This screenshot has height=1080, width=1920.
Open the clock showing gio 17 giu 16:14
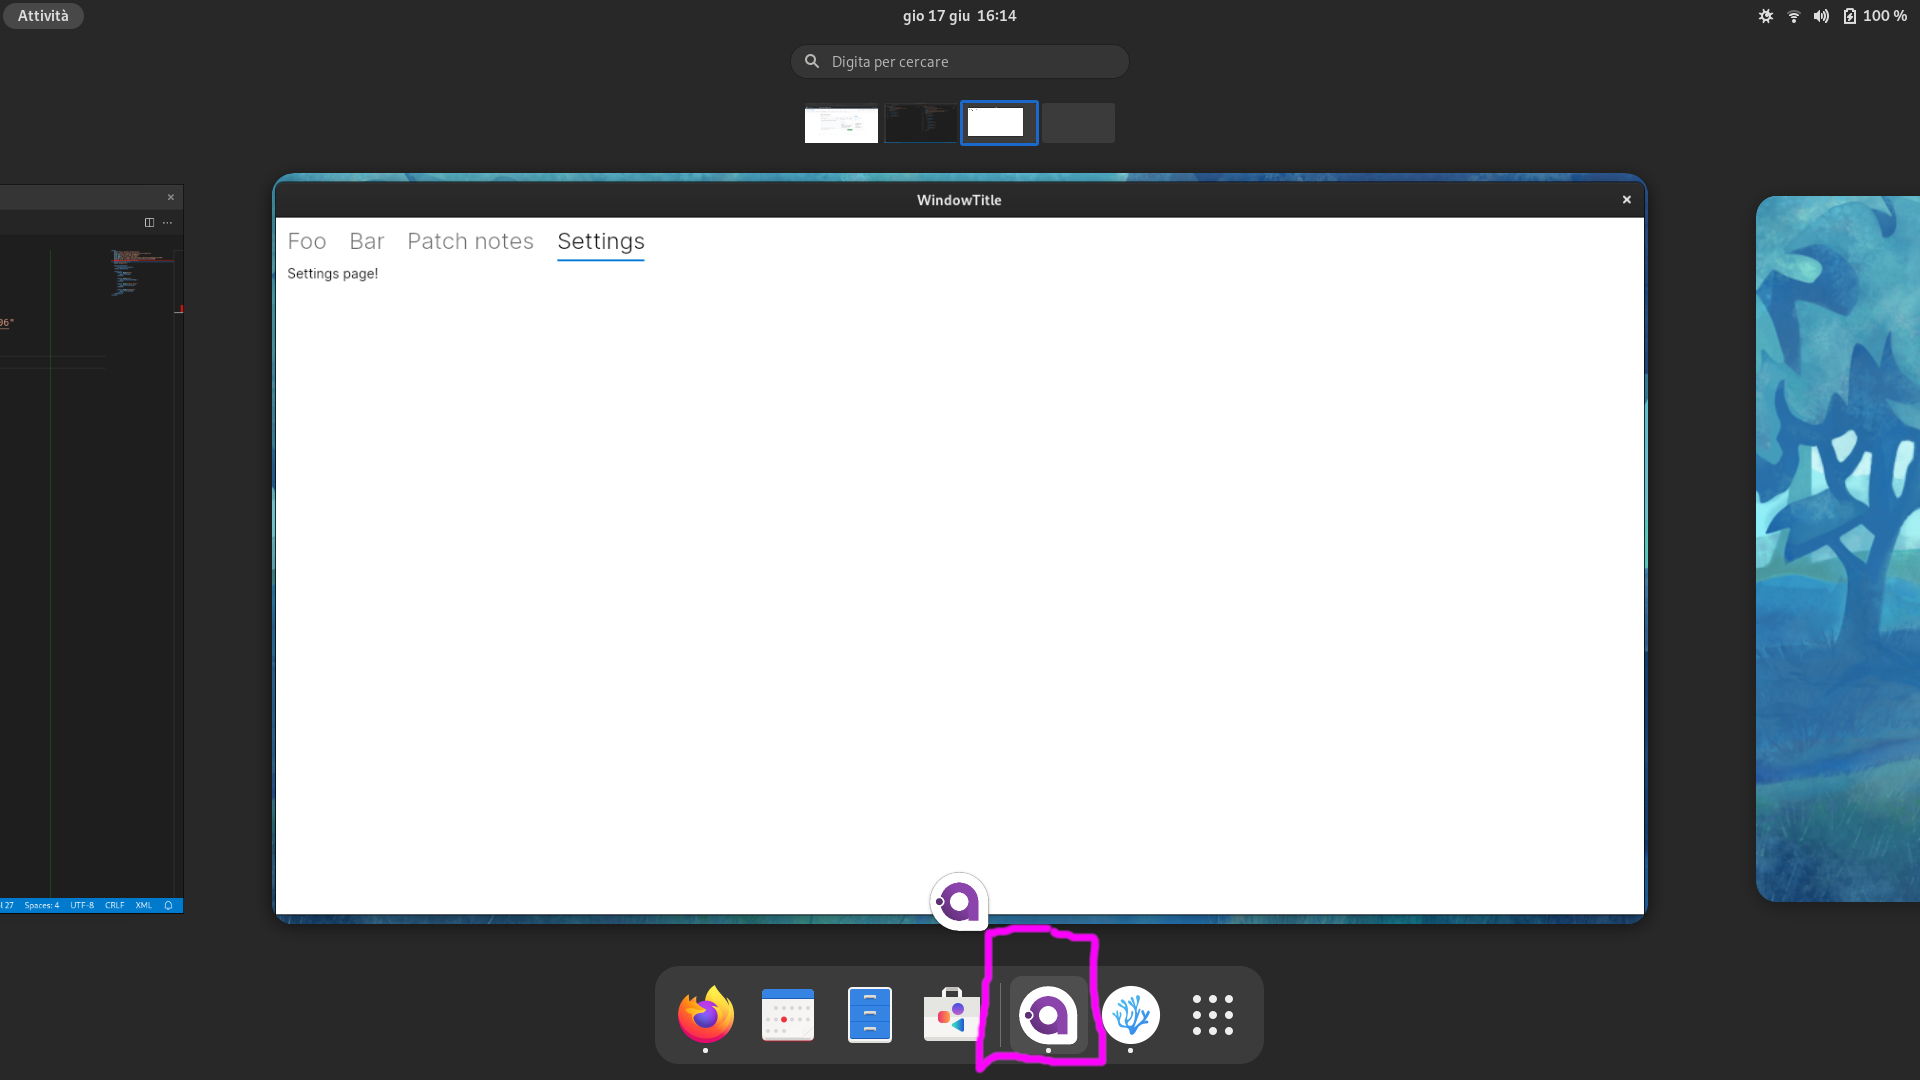958,15
